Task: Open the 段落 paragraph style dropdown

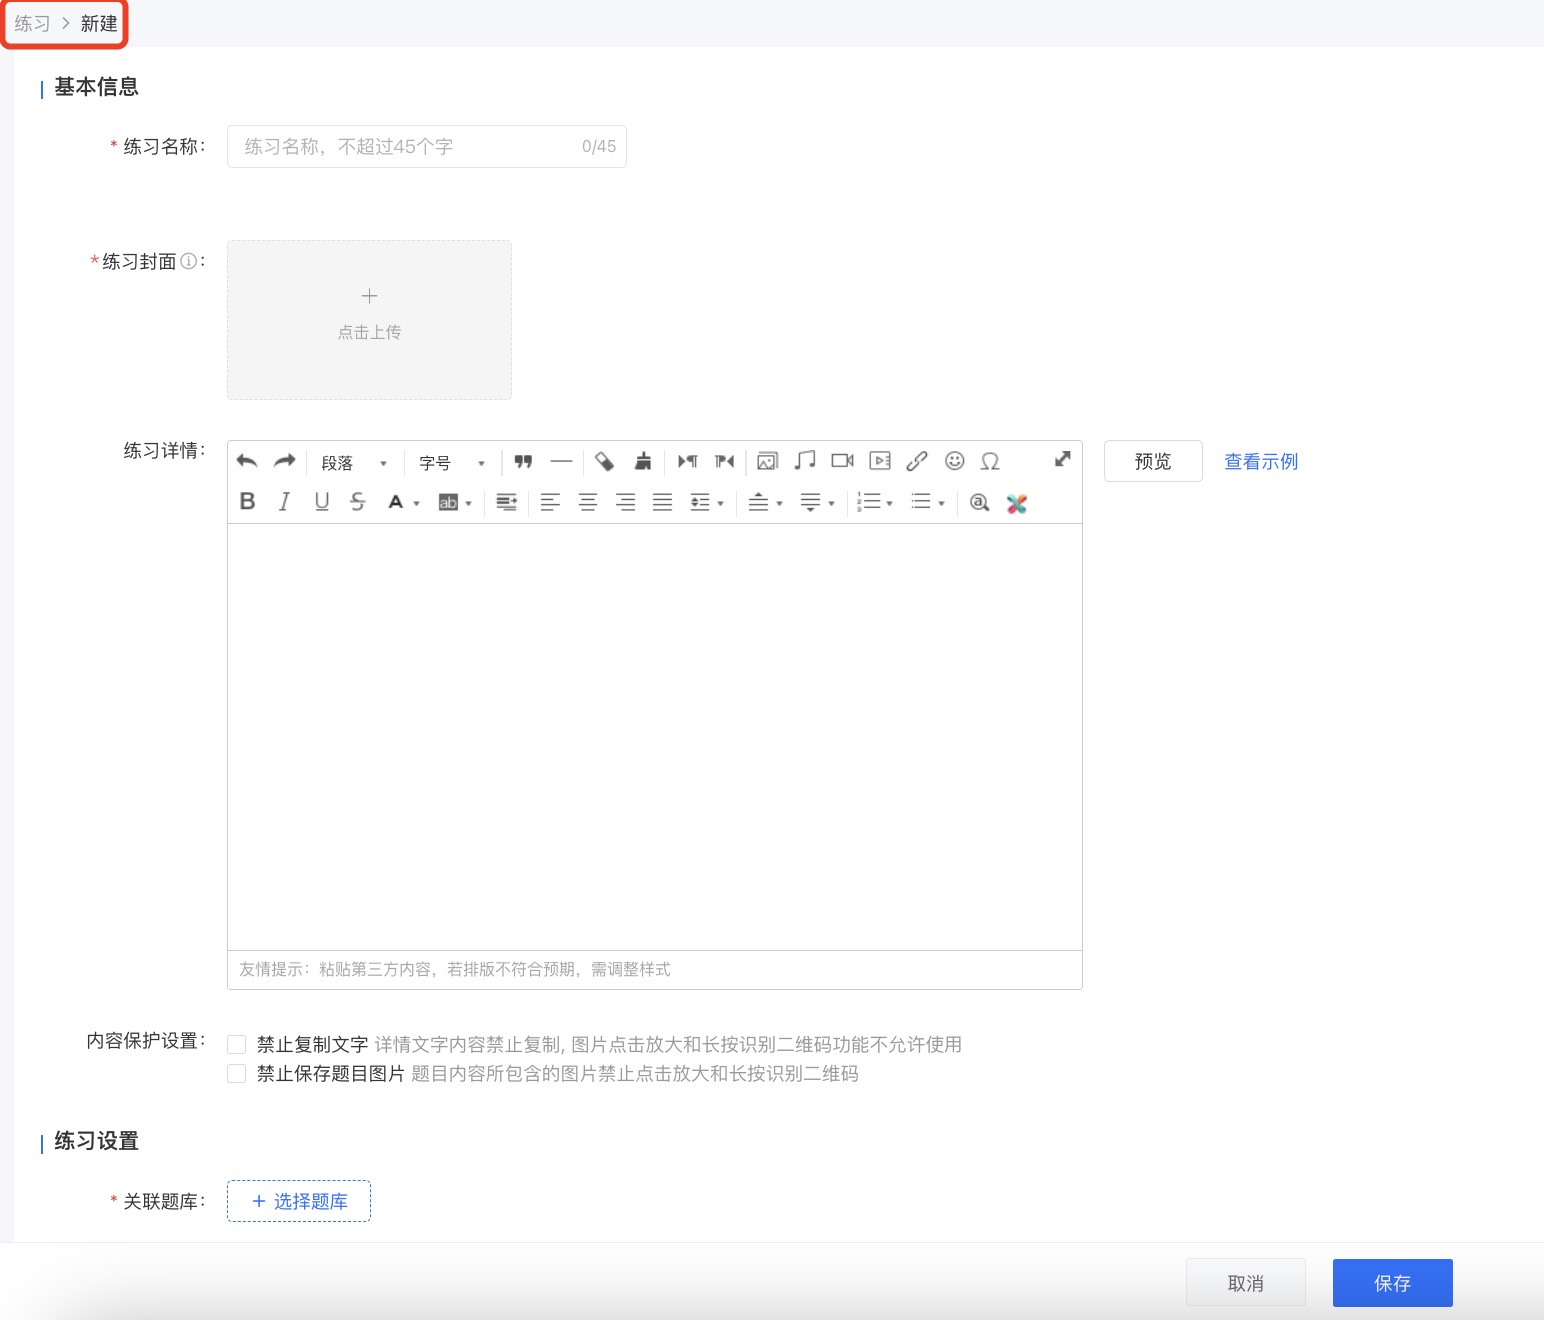Action: click(354, 463)
